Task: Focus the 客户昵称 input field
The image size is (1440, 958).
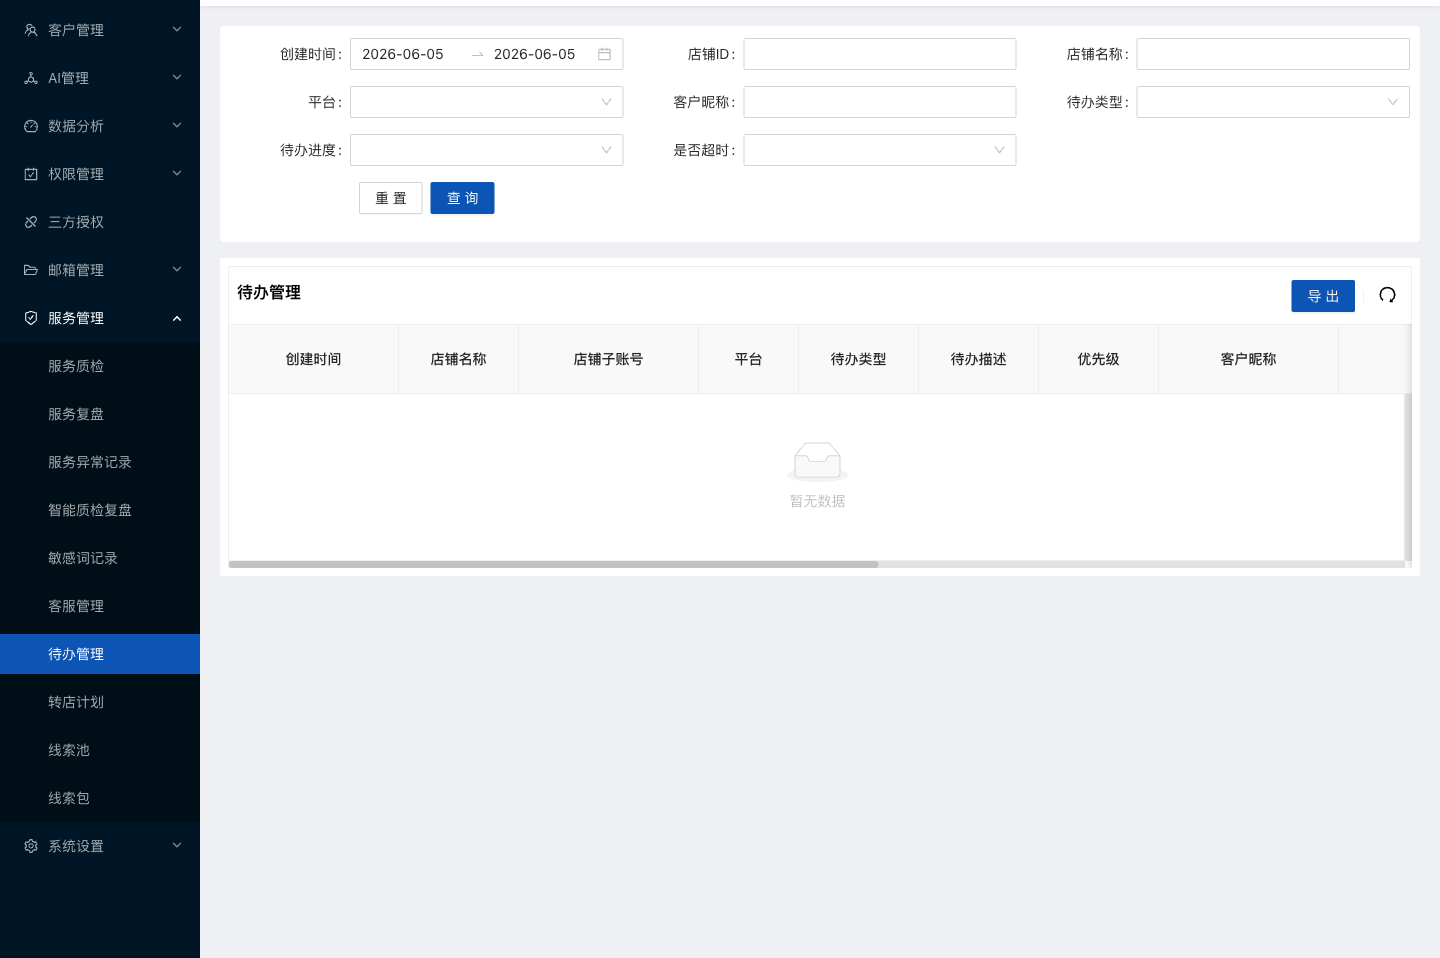Action: pyautogui.click(x=880, y=102)
